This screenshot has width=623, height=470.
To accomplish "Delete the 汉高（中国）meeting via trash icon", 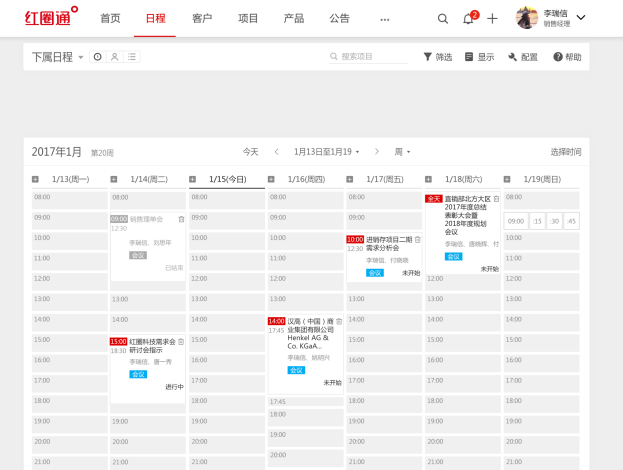I will (x=339, y=321).
